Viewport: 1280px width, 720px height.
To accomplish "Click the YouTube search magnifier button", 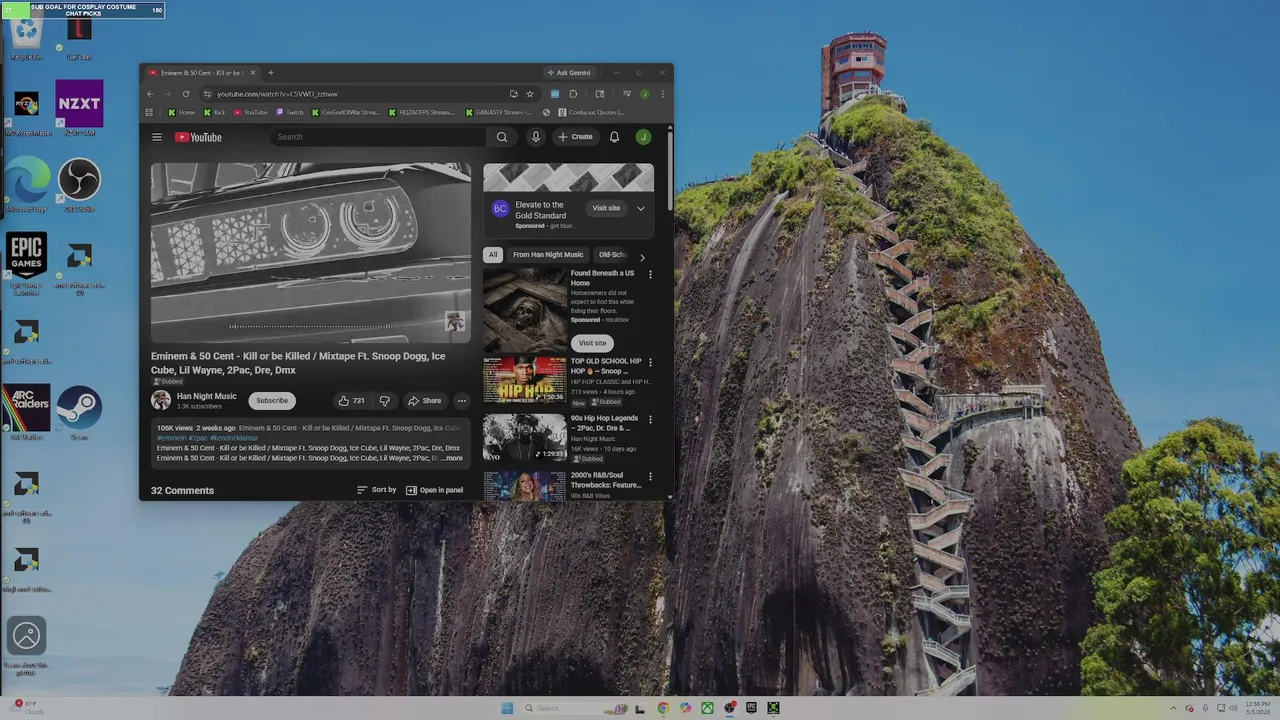I will point(502,137).
